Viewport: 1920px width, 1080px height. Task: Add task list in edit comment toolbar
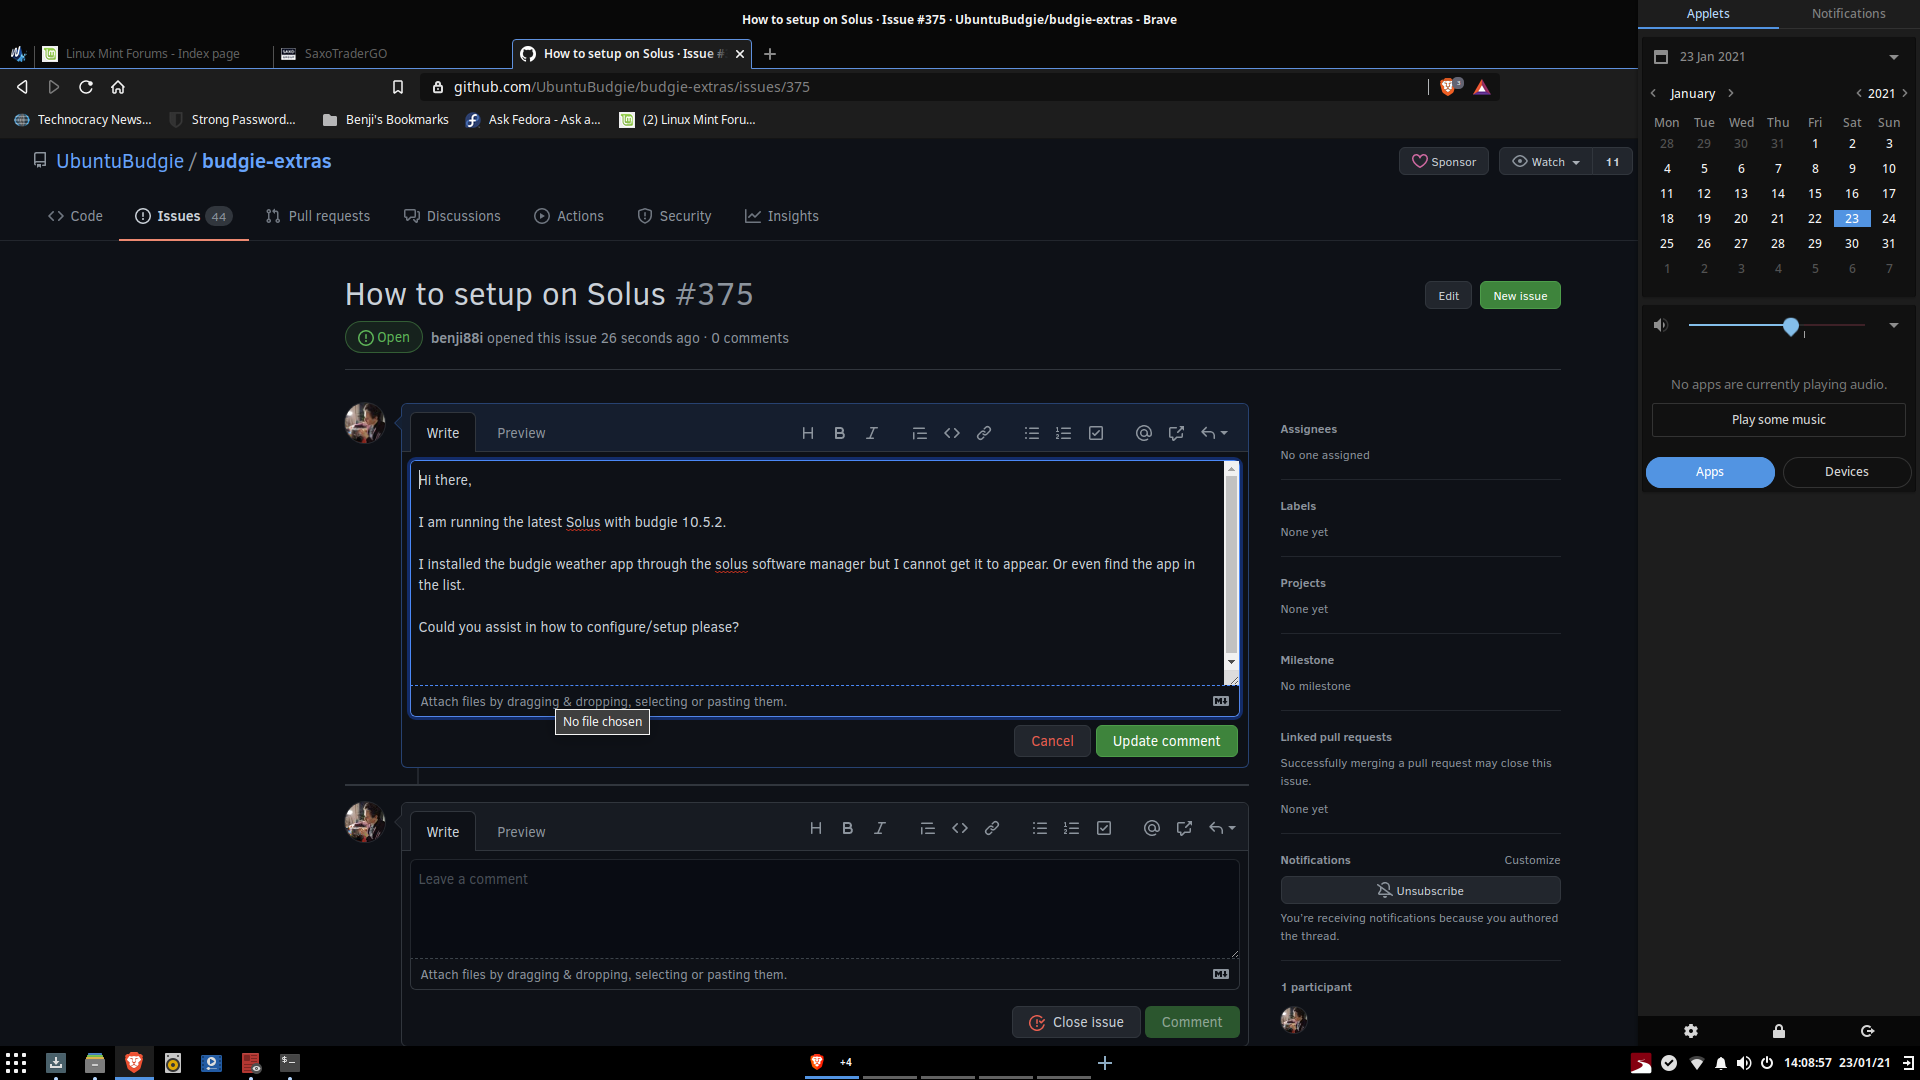pos(1096,433)
